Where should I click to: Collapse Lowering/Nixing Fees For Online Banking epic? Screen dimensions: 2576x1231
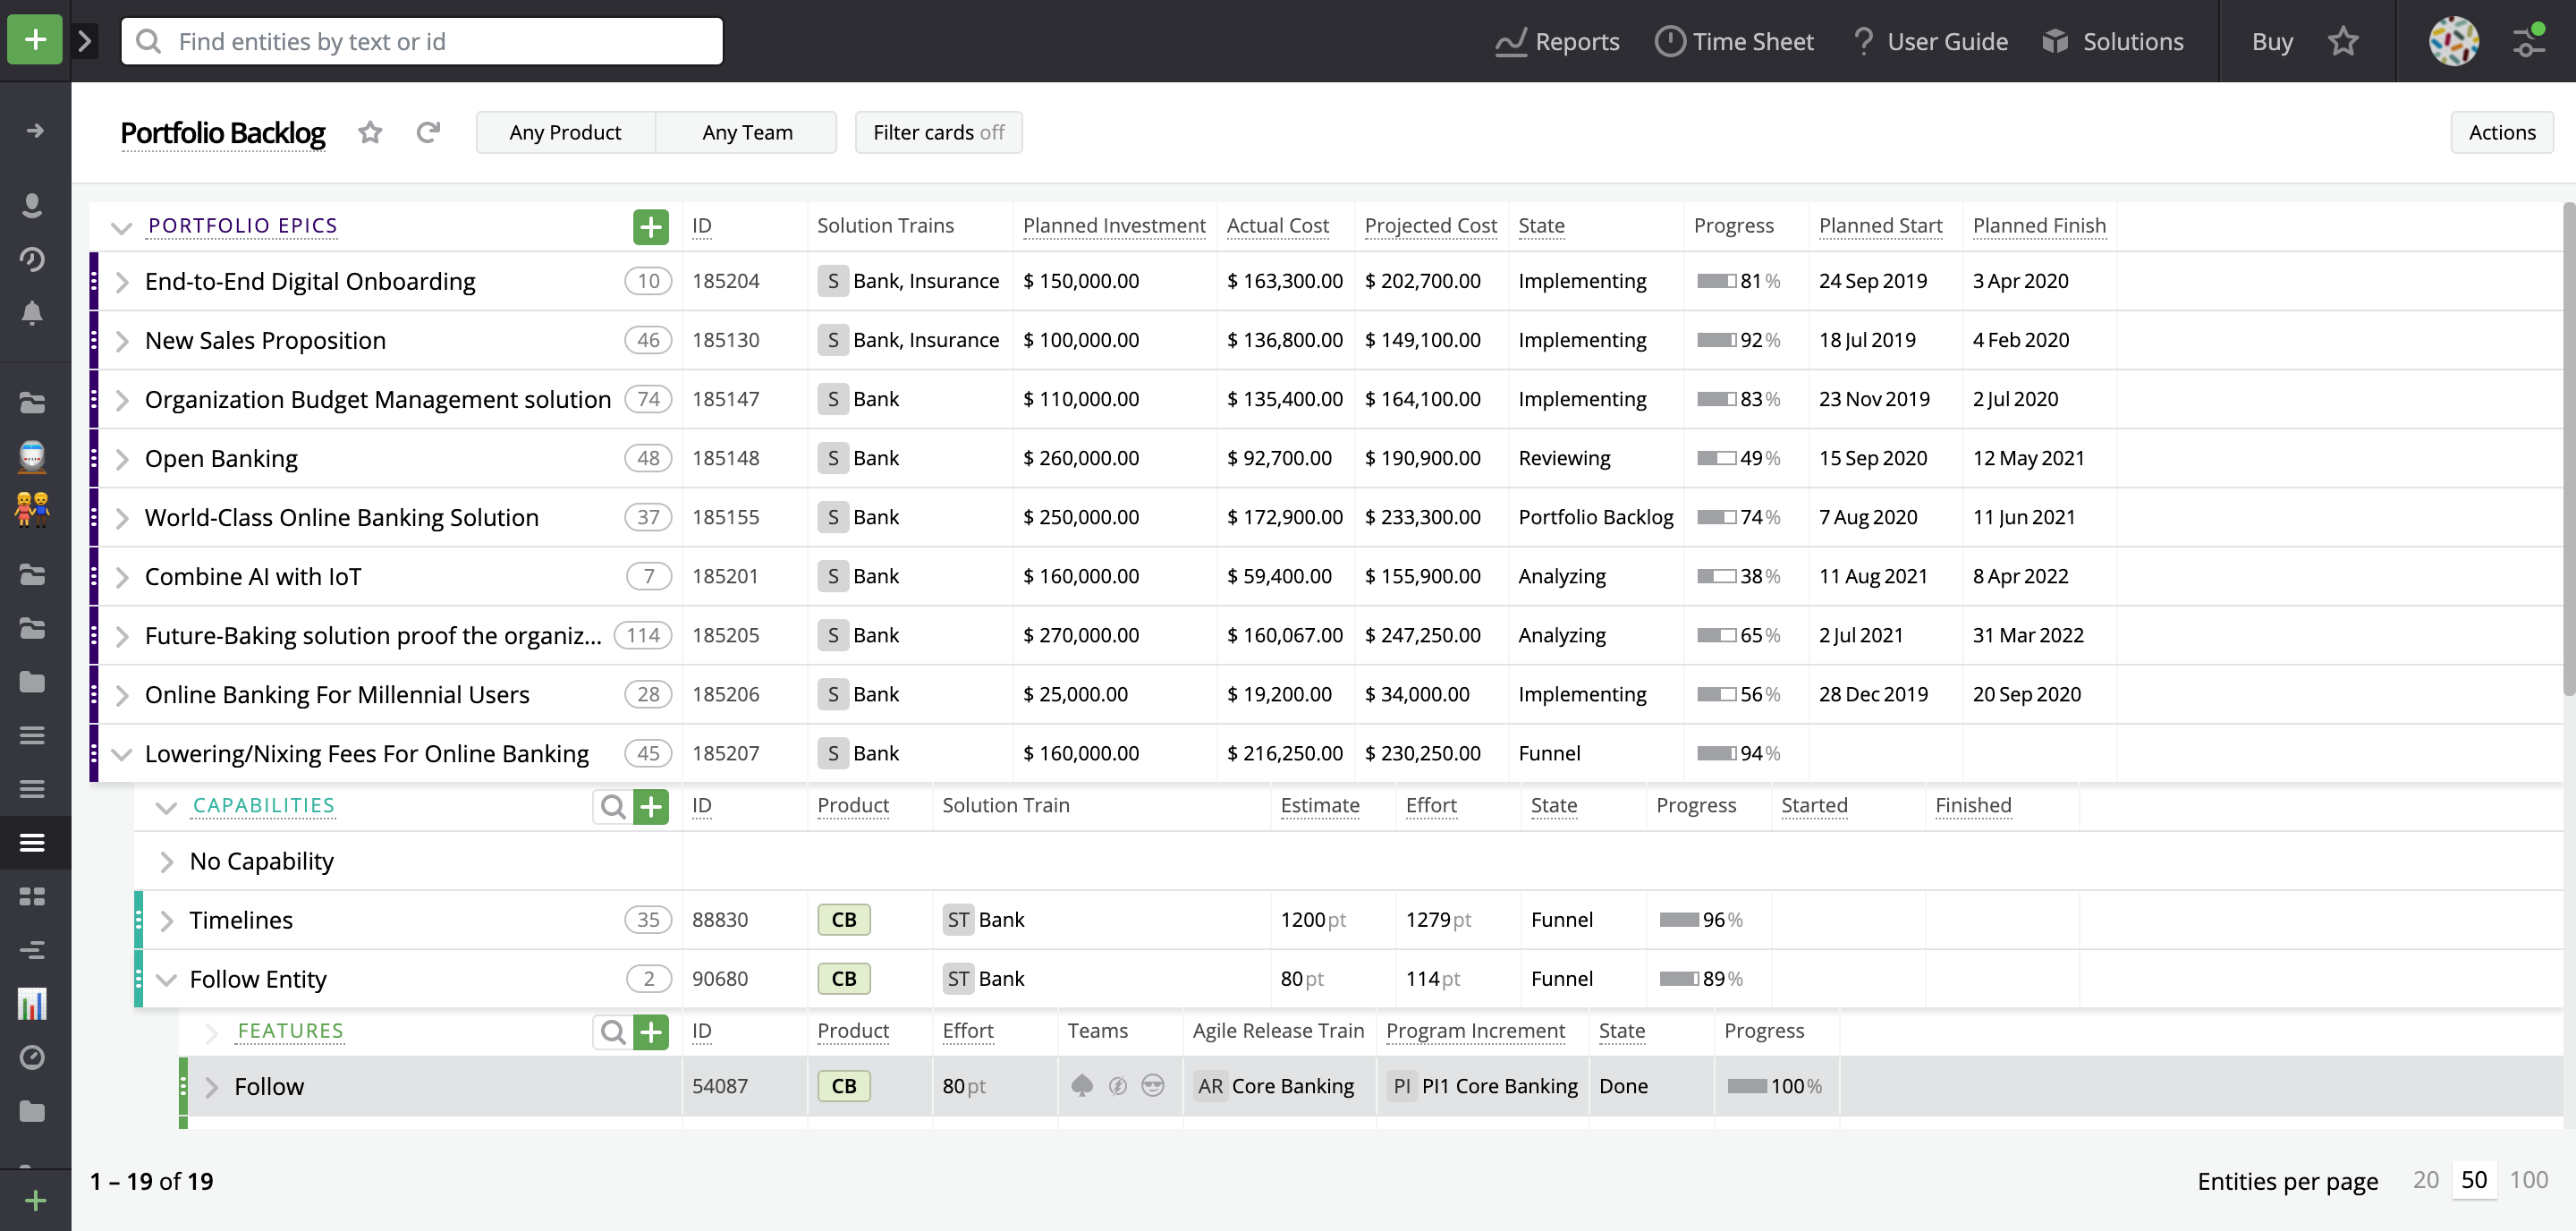click(x=122, y=754)
